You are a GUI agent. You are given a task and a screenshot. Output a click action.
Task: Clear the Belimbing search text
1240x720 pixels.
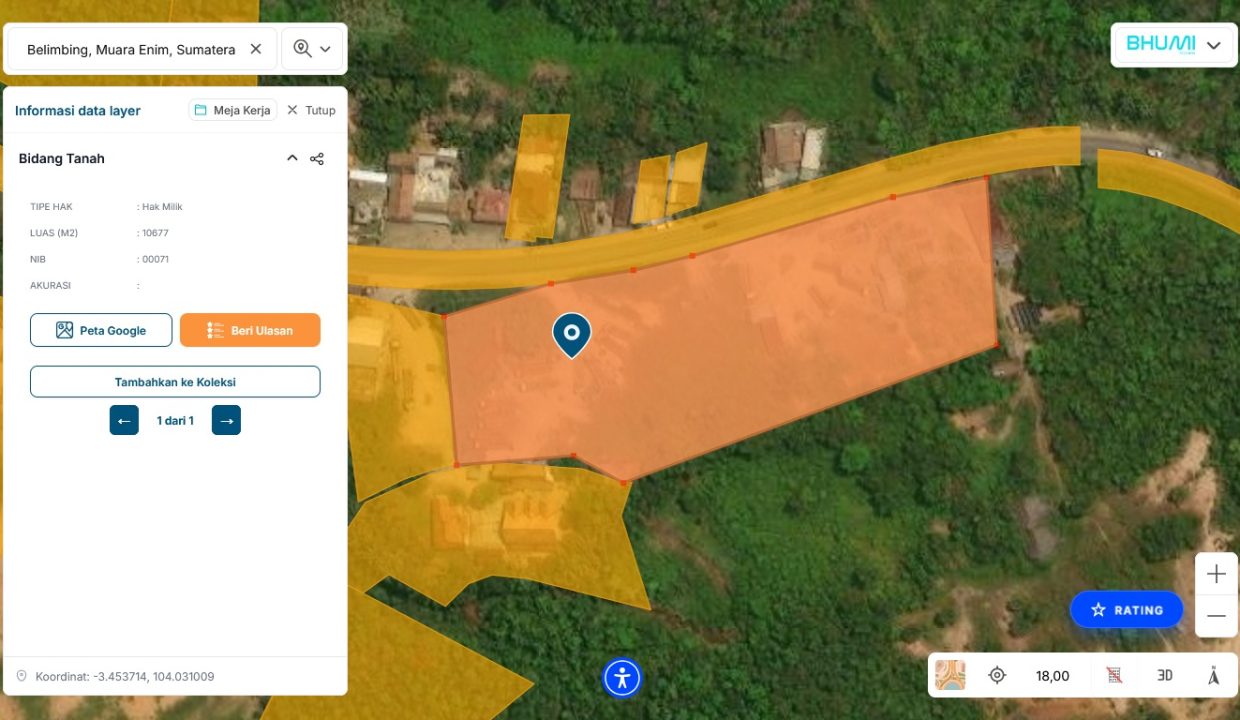coord(255,49)
